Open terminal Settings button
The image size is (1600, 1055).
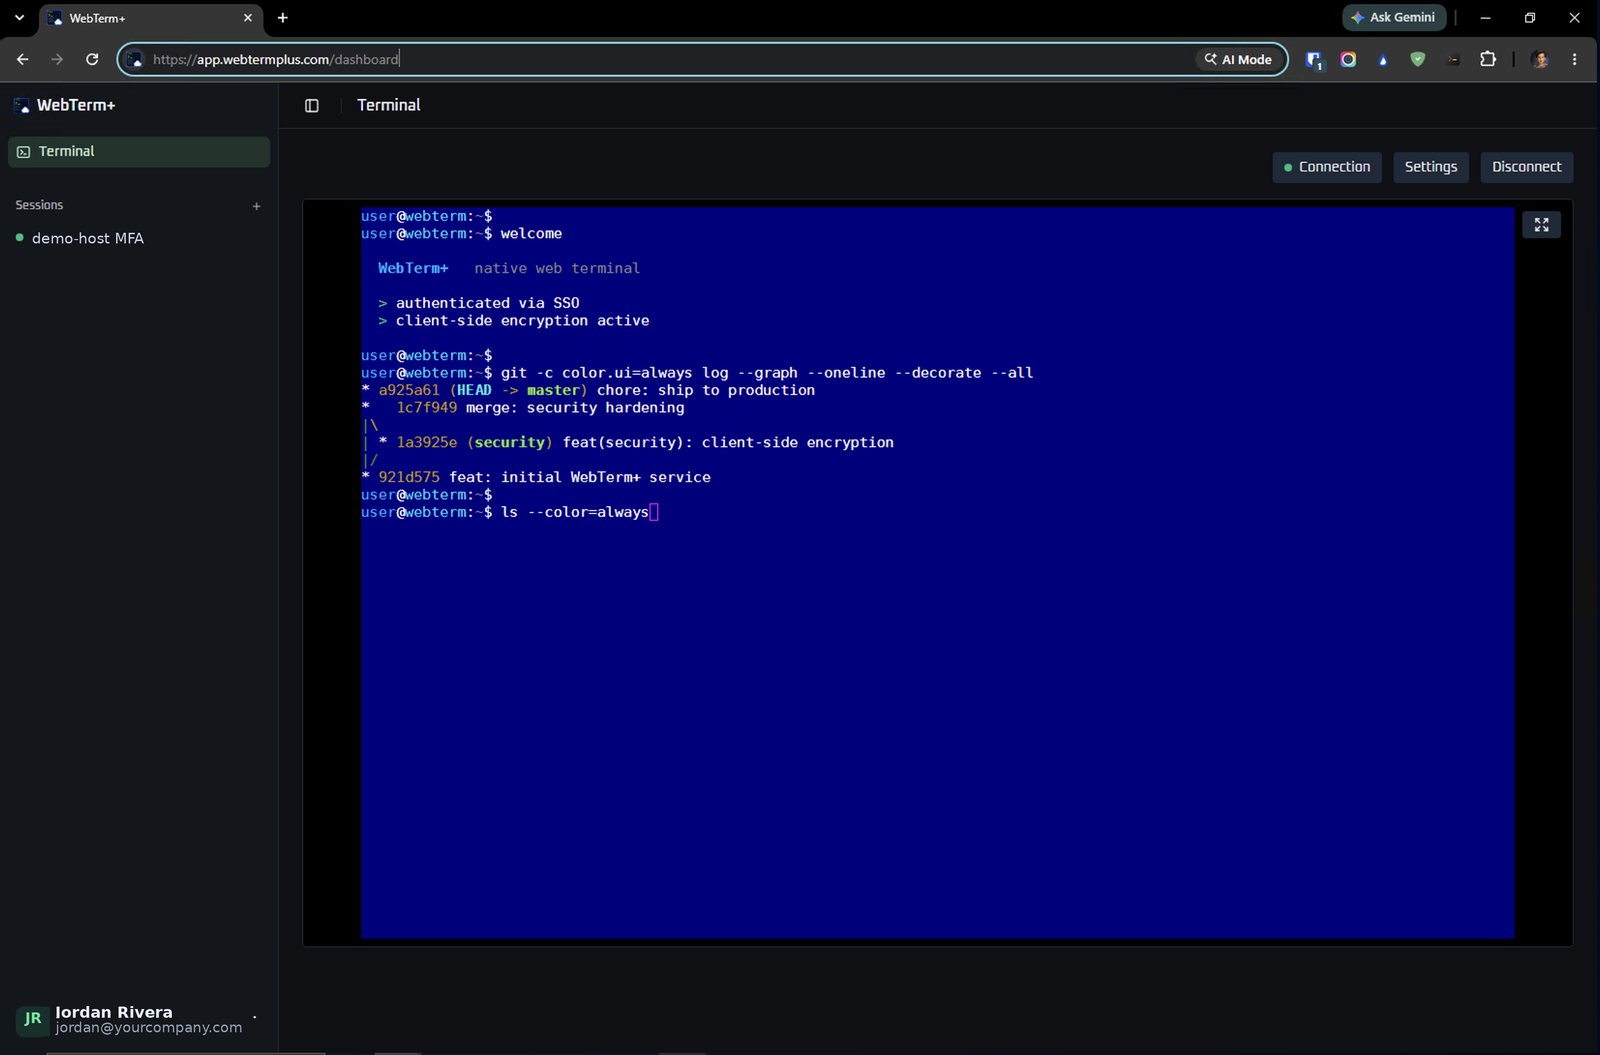pos(1430,167)
